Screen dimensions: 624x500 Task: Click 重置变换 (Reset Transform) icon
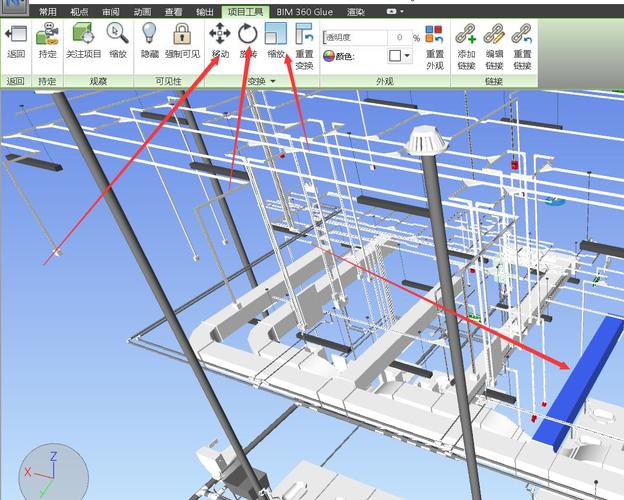click(x=304, y=33)
